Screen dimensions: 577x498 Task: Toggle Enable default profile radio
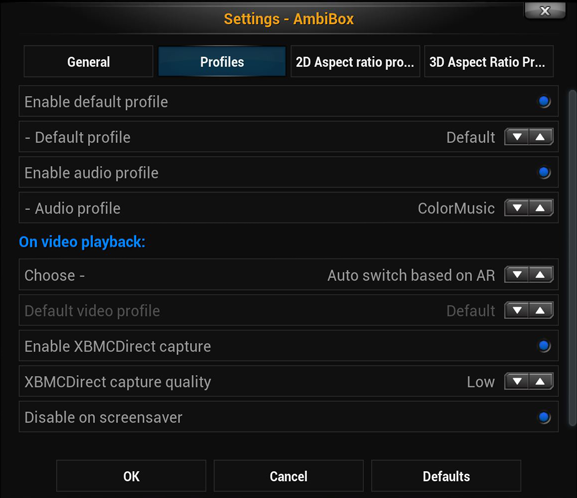click(544, 101)
